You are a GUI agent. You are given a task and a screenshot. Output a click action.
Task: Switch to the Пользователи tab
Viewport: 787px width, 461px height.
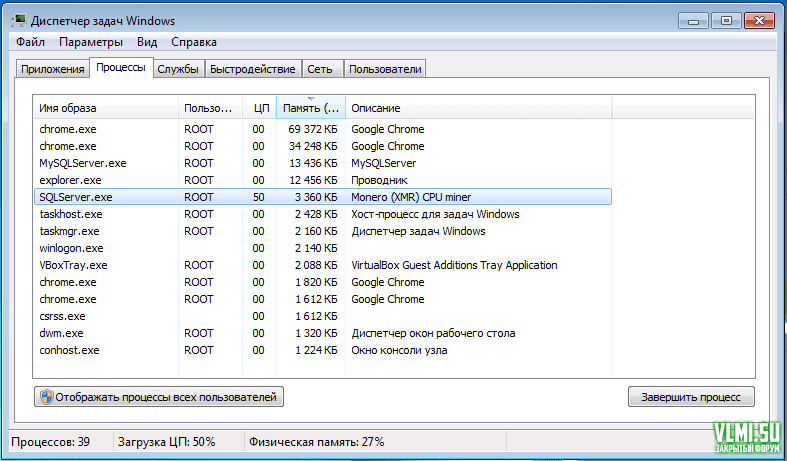(x=385, y=69)
